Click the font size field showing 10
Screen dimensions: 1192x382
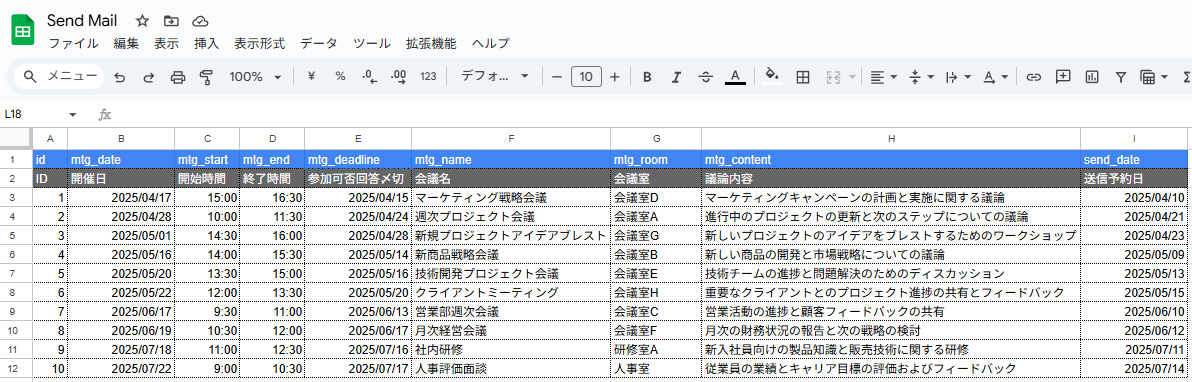tap(586, 77)
